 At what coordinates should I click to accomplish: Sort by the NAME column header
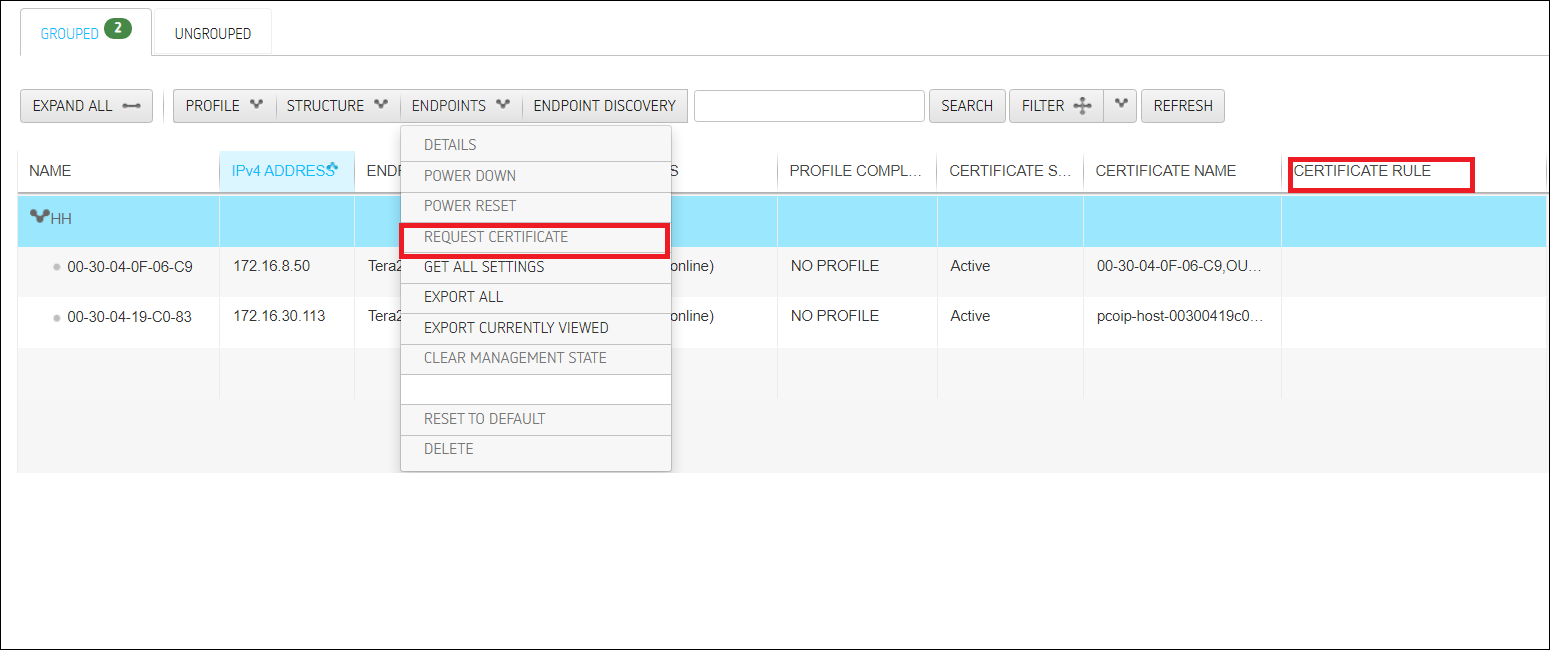coord(118,171)
